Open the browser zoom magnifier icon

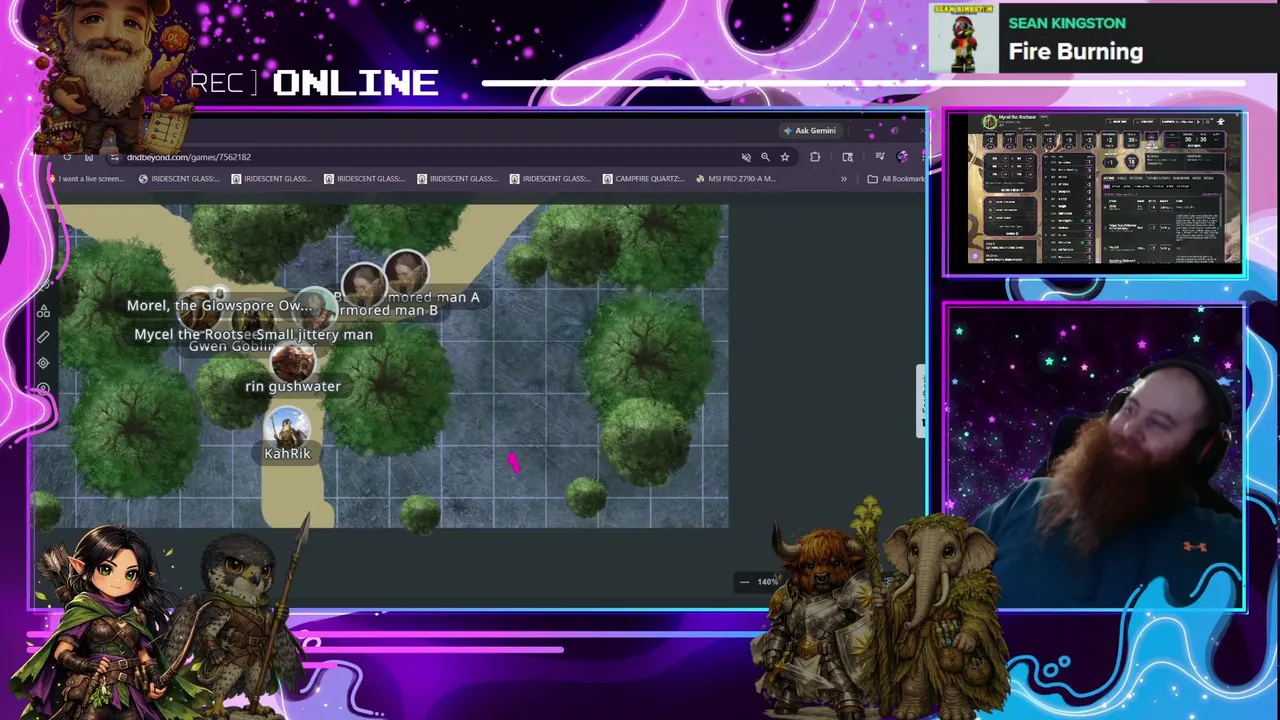(765, 157)
